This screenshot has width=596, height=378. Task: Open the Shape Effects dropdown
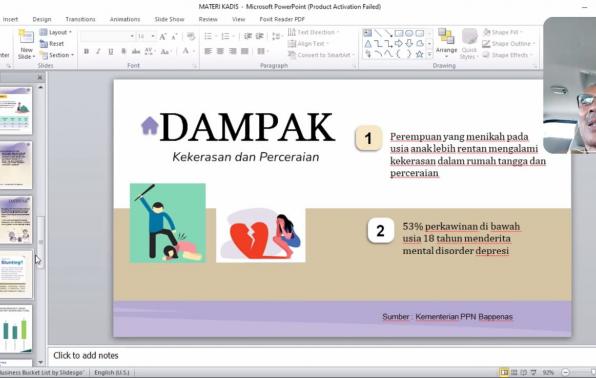point(507,55)
